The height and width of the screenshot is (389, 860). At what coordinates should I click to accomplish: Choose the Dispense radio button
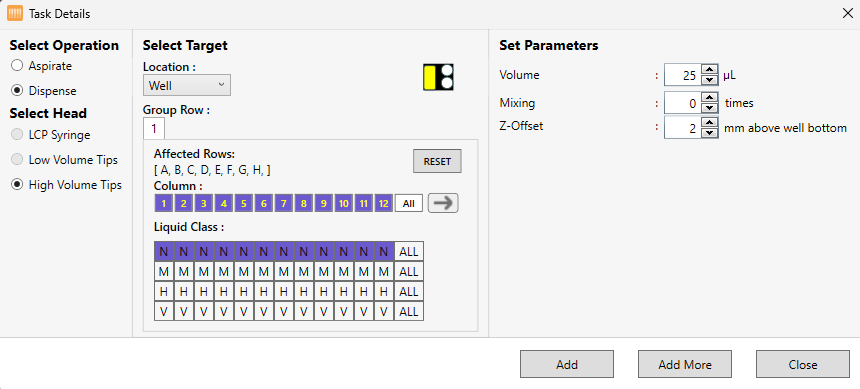(17, 91)
